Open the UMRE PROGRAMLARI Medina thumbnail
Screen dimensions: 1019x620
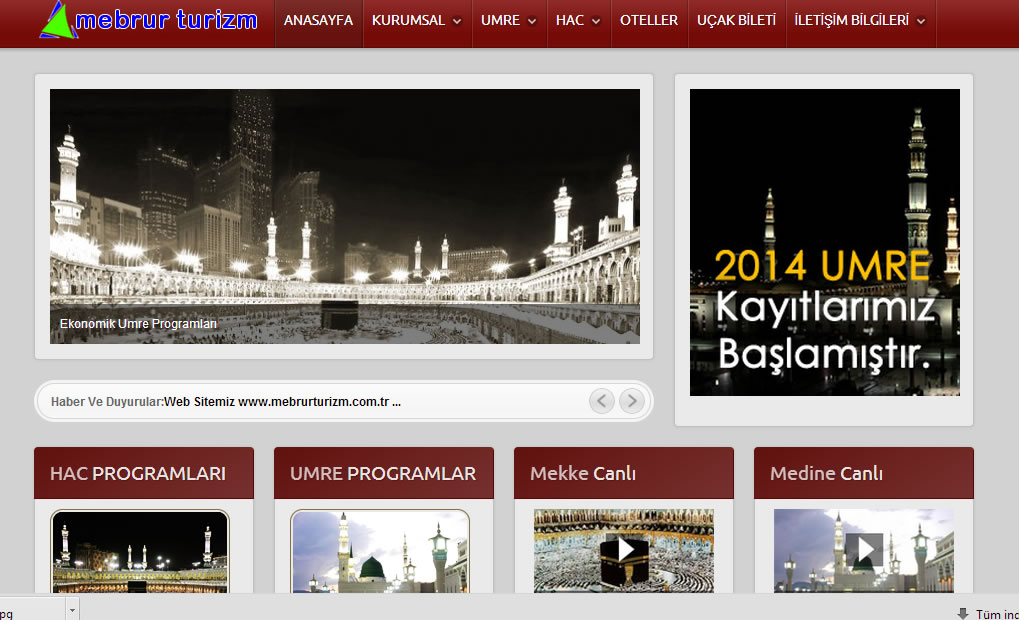(x=380, y=551)
